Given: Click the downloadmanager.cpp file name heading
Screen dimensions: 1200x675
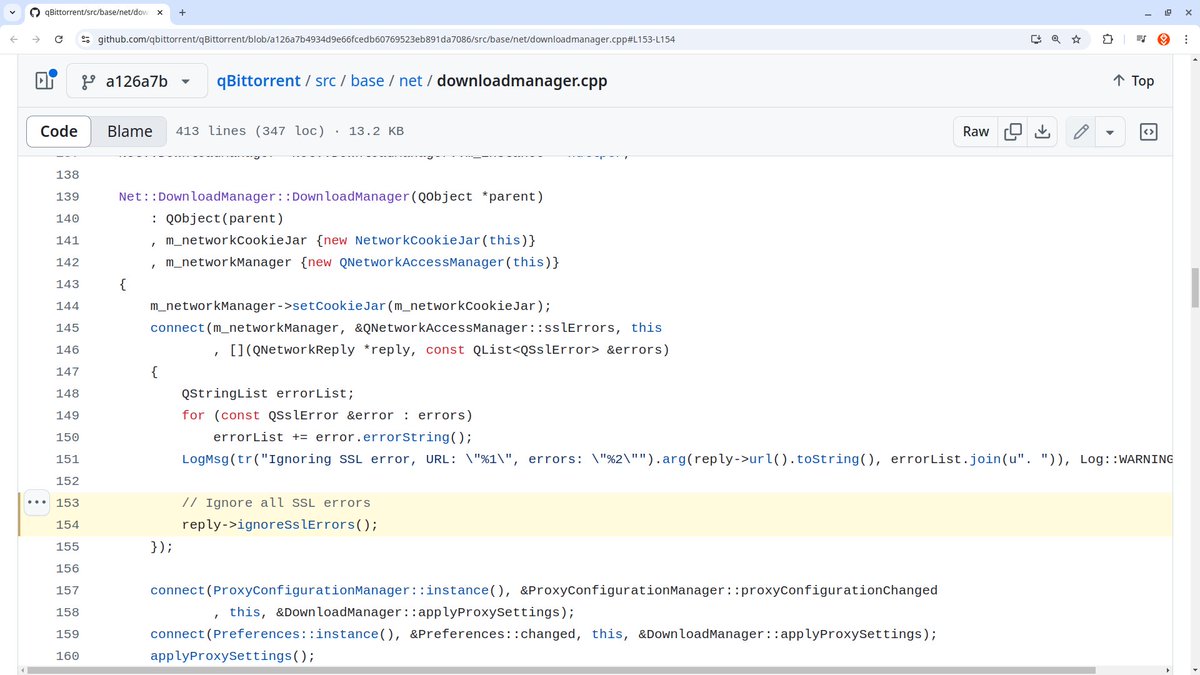Looking at the screenshot, I should point(522,81).
